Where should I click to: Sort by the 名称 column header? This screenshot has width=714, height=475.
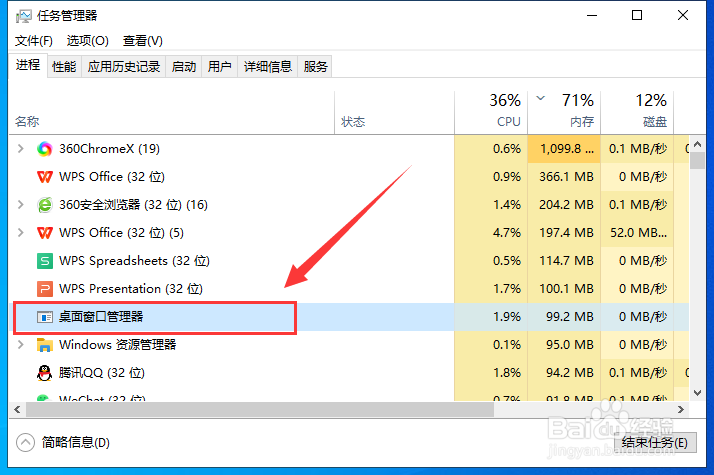pyautogui.click(x=172, y=113)
